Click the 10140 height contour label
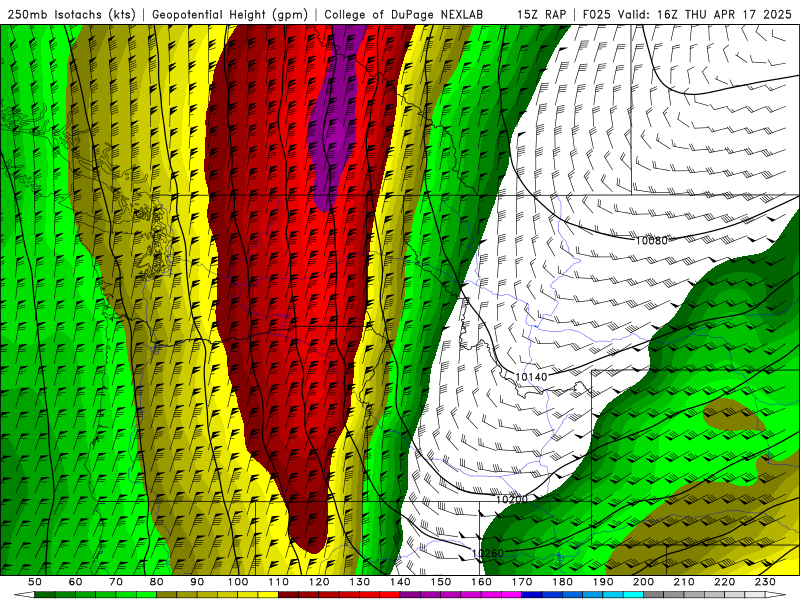Image resolution: width=800 pixels, height=600 pixels. (531, 377)
